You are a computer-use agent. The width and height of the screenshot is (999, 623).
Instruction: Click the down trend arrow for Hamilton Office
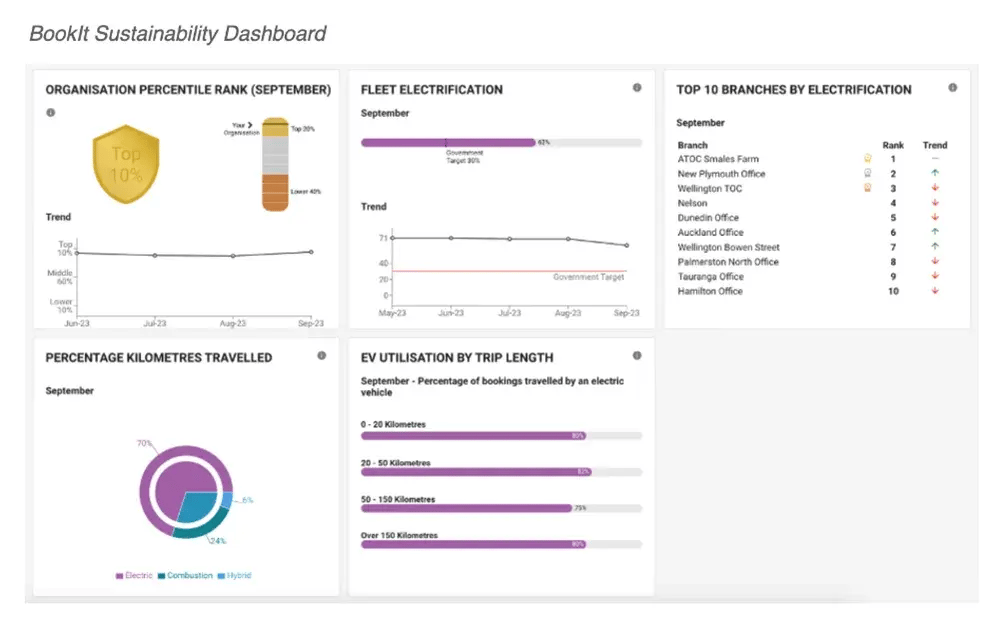coord(935,290)
